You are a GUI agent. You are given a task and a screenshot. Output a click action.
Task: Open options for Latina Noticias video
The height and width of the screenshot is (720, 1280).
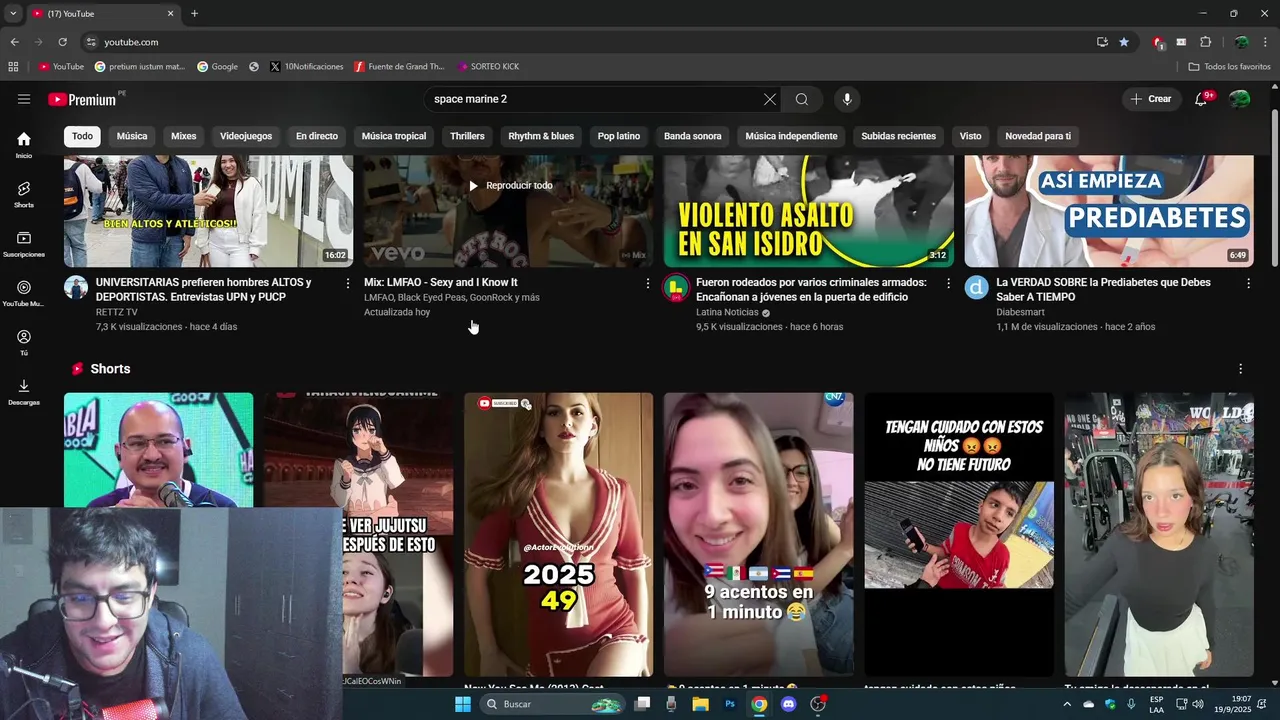point(948,284)
